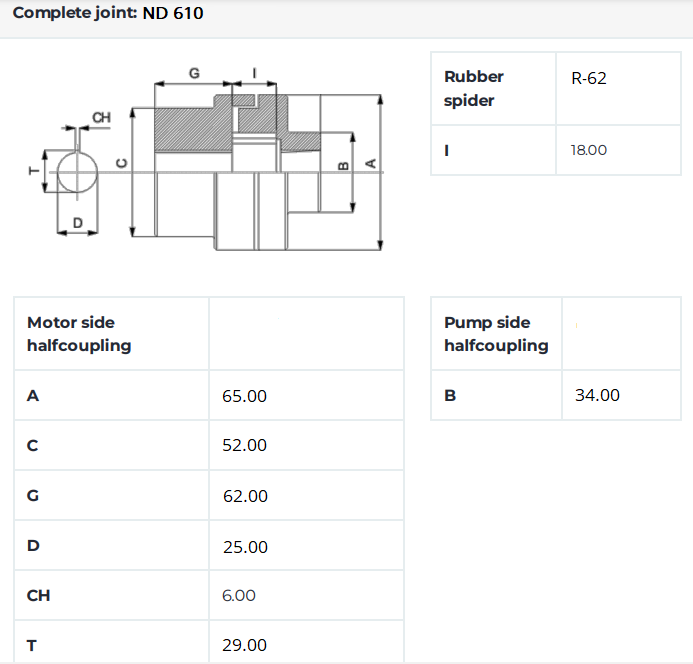Screen dimensions: 693x664
Task: Click the Complete joint: ND 610 heading
Action: (x=108, y=13)
